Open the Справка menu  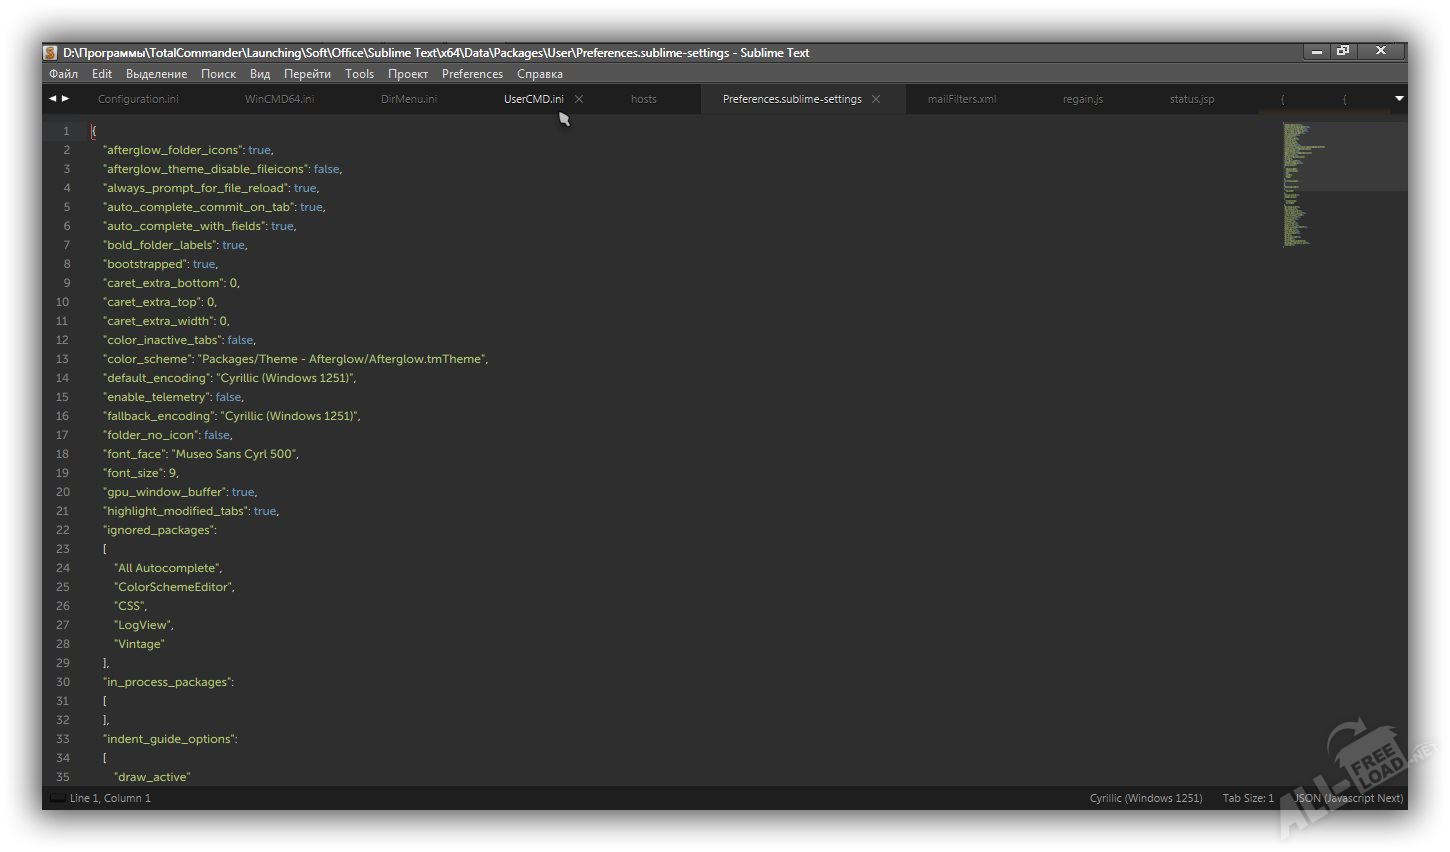539,74
